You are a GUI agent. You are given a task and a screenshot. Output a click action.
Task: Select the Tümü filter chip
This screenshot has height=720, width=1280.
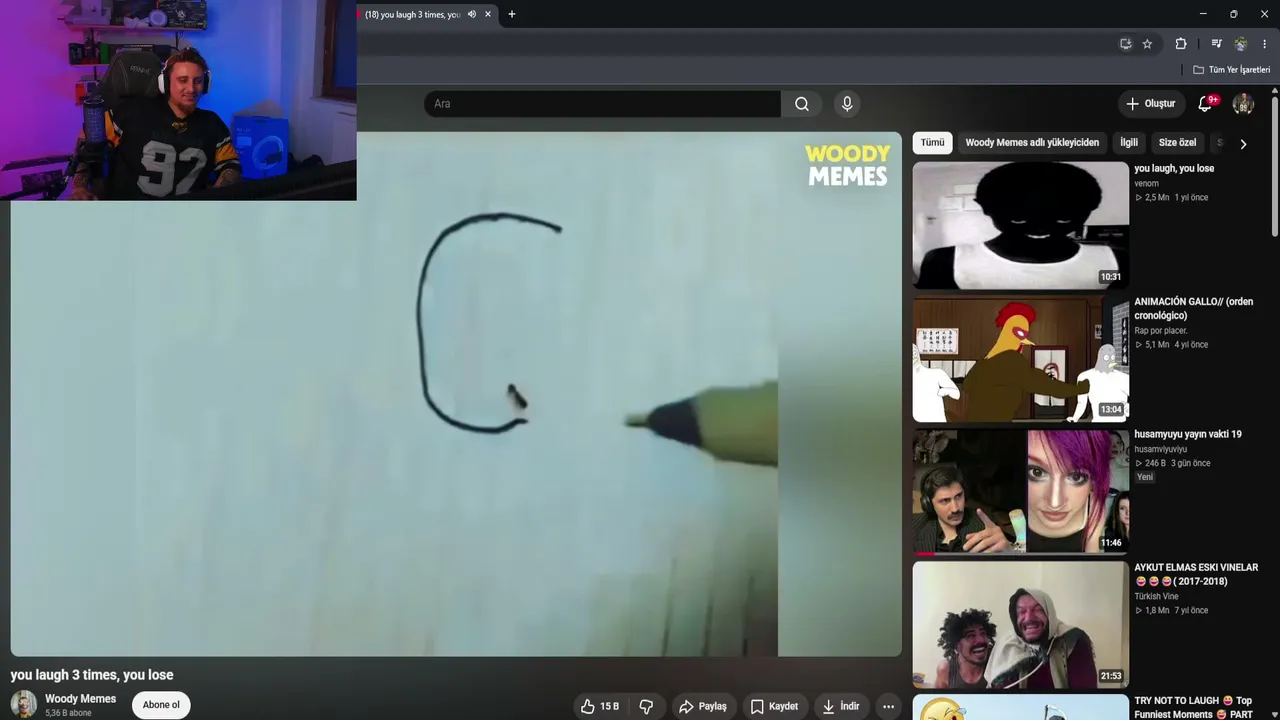click(x=932, y=143)
